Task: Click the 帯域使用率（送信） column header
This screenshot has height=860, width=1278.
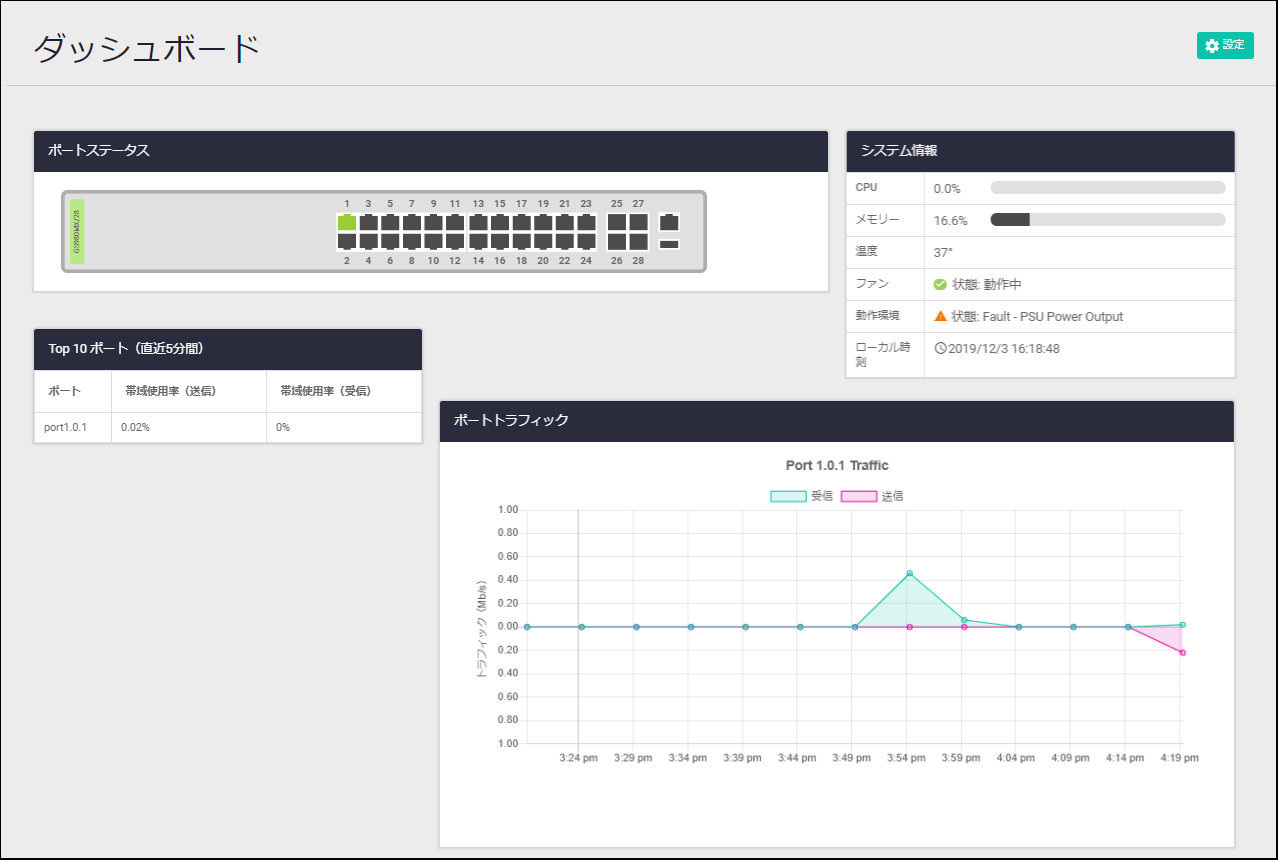Action: click(170, 391)
